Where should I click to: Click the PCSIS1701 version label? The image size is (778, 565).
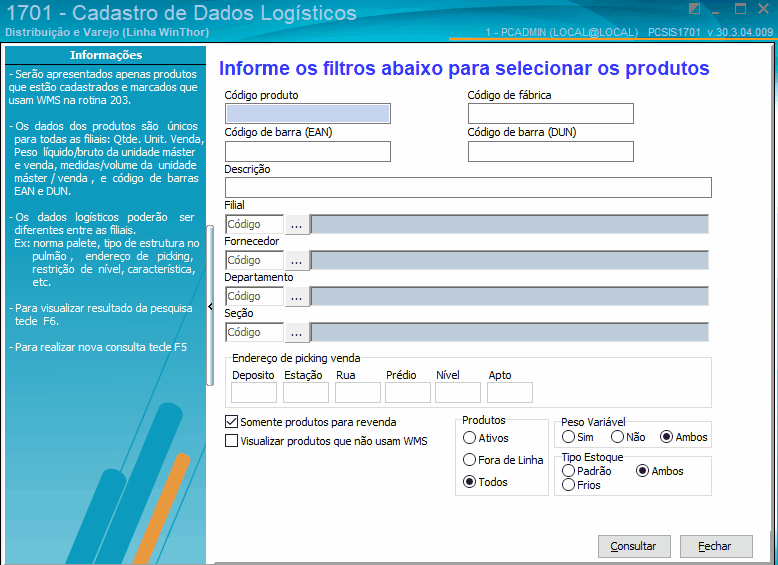pyautogui.click(x=711, y=33)
